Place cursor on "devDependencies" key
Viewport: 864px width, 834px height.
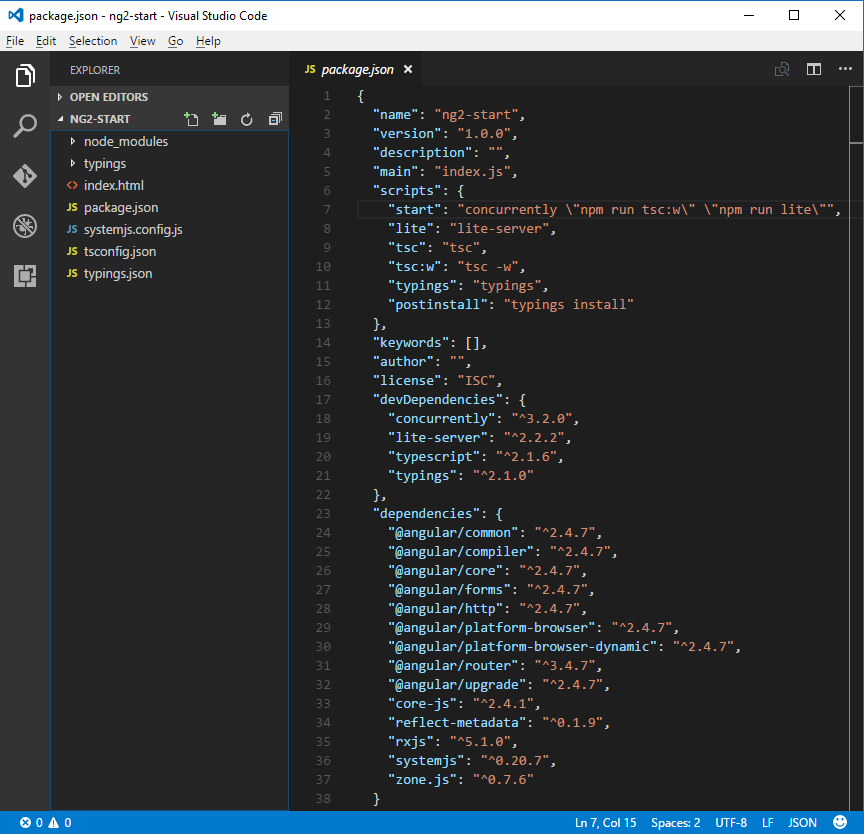click(438, 399)
